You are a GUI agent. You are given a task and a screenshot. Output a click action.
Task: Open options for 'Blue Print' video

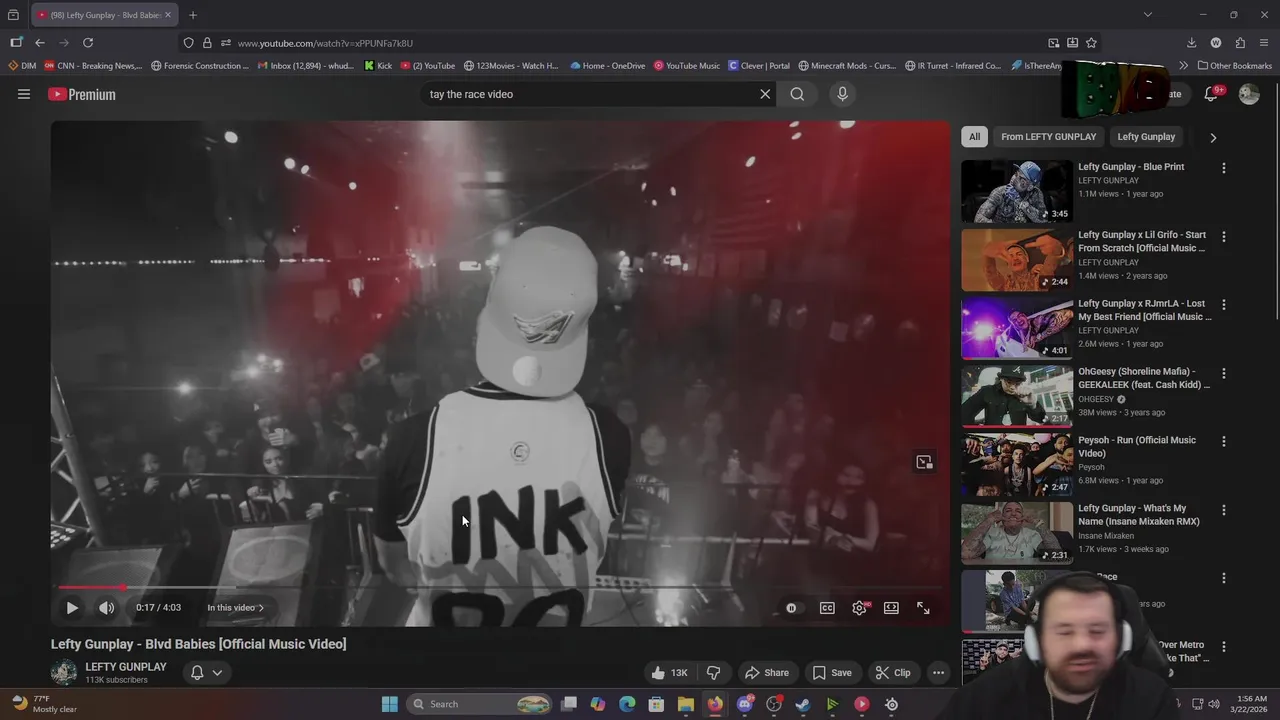(1223, 168)
